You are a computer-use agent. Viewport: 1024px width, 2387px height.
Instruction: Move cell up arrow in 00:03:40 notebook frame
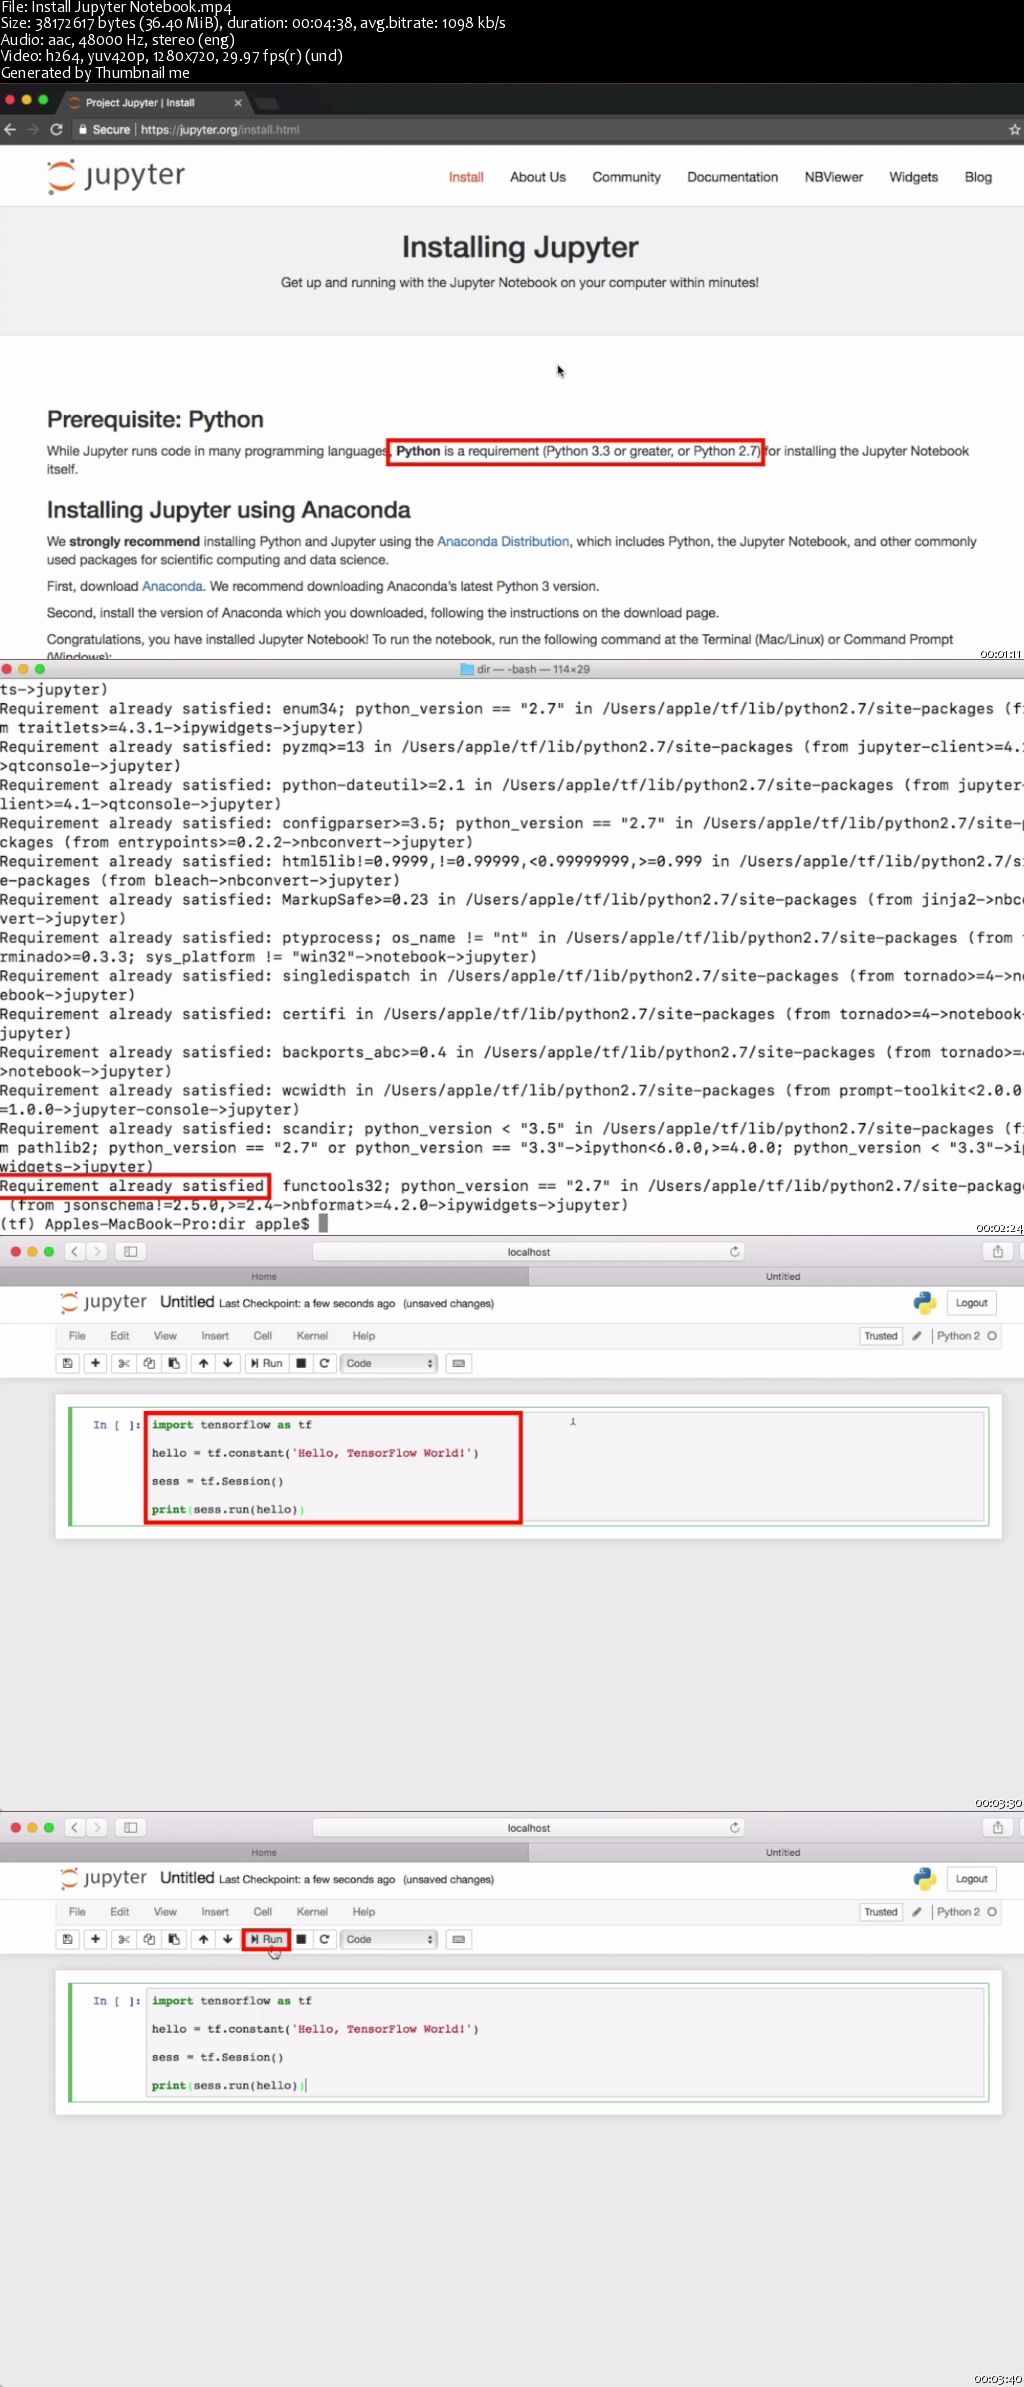coord(203,1939)
